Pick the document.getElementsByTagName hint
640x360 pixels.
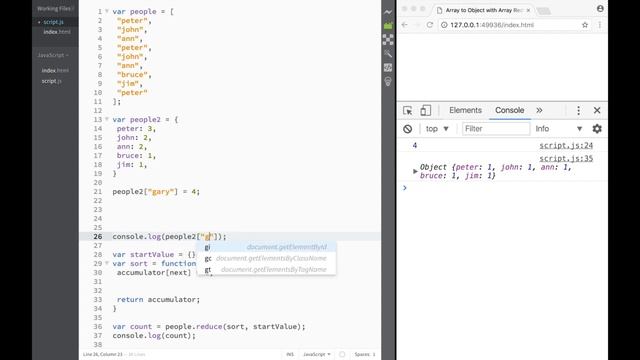coord(267,269)
